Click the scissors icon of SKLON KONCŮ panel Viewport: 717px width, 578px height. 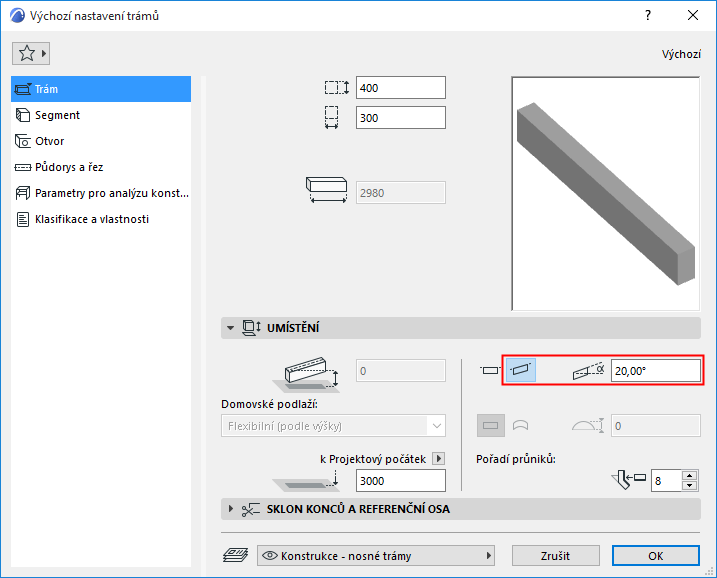pyautogui.click(x=251, y=509)
